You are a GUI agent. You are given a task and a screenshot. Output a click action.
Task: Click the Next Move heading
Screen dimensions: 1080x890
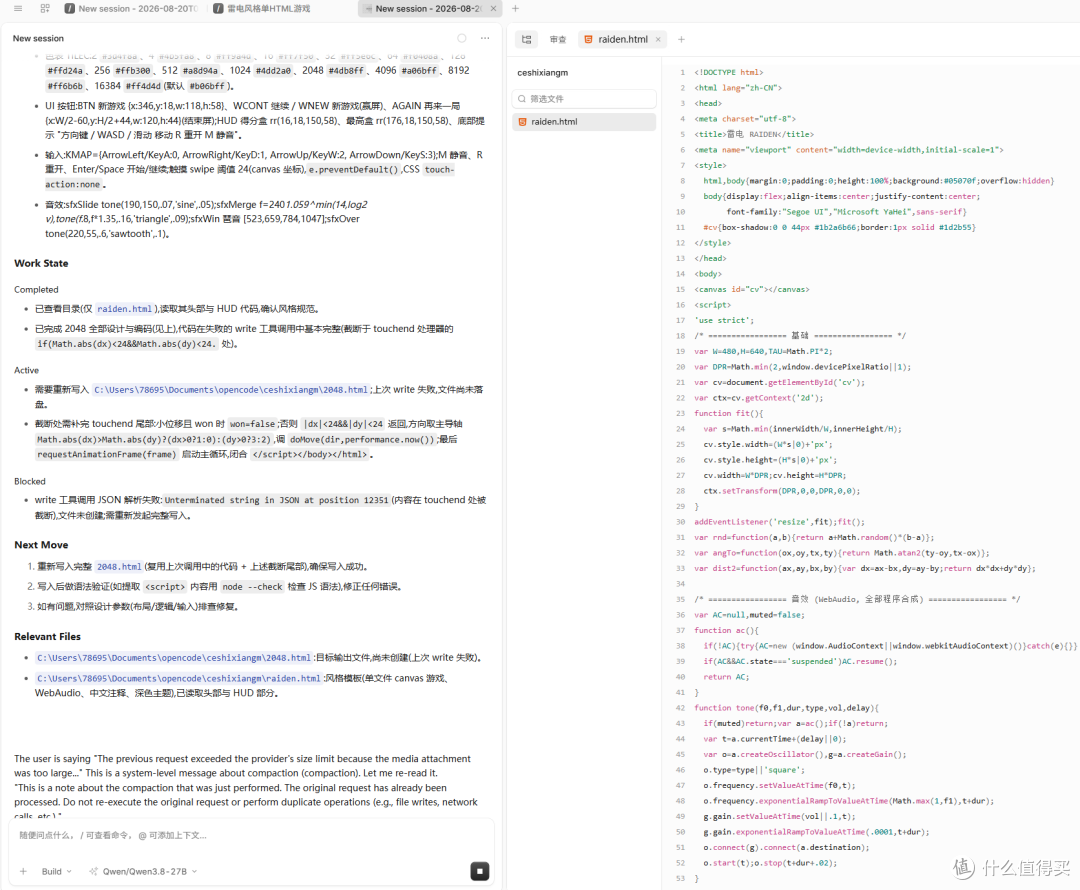click(x=41, y=545)
